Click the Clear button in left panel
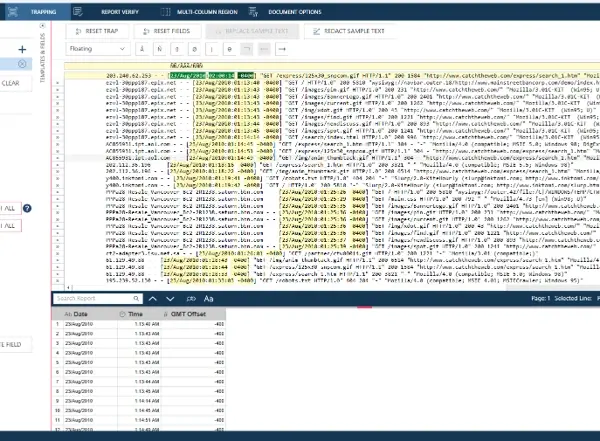 tap(11, 83)
